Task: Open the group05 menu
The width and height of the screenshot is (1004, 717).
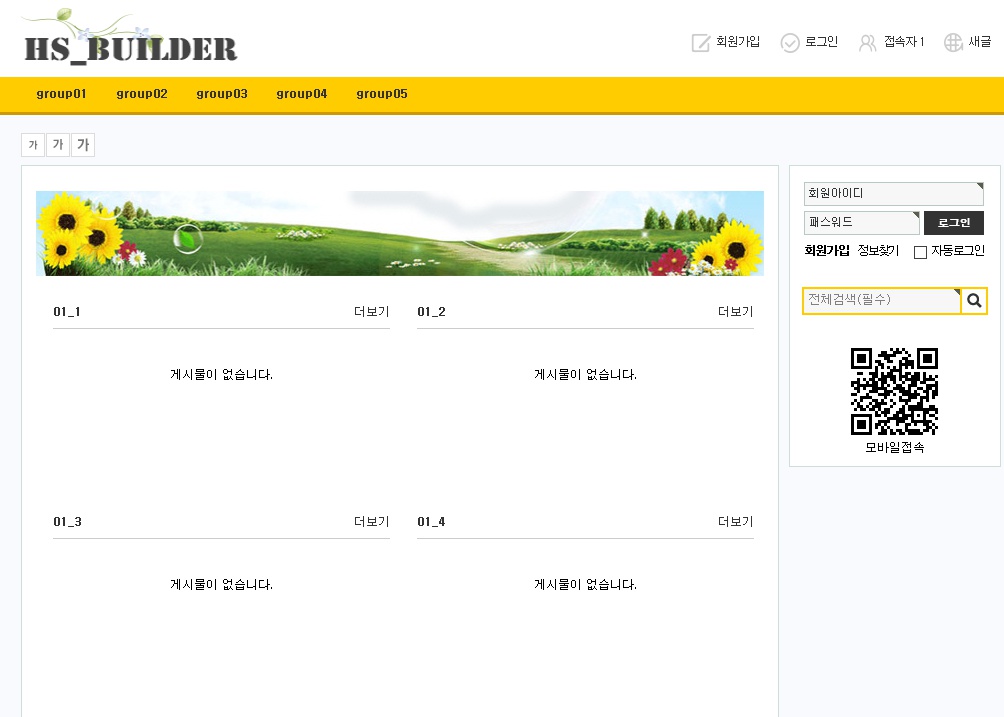Action: pos(381,94)
